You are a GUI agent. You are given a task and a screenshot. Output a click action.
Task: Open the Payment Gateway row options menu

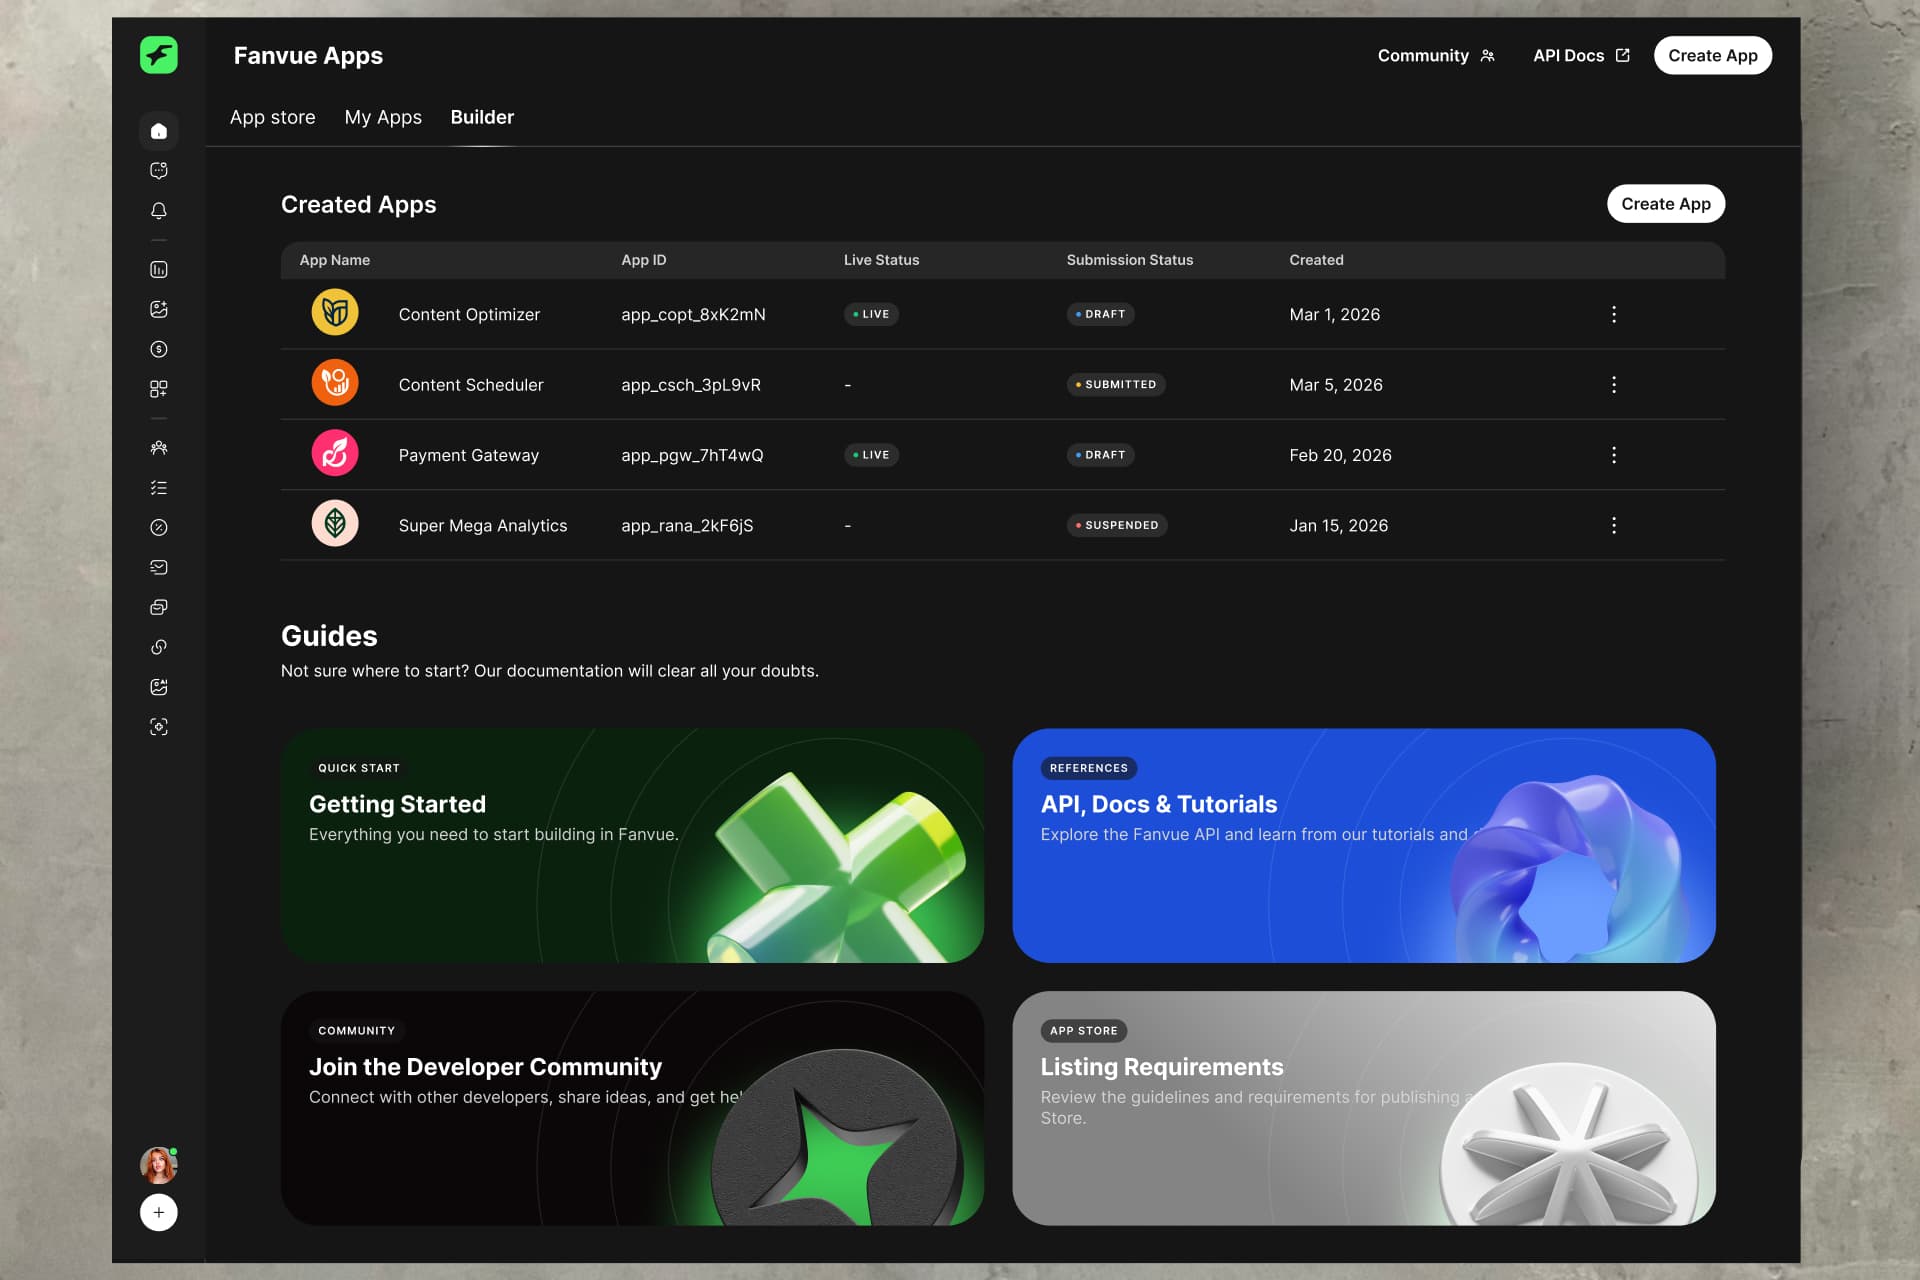click(x=1614, y=455)
